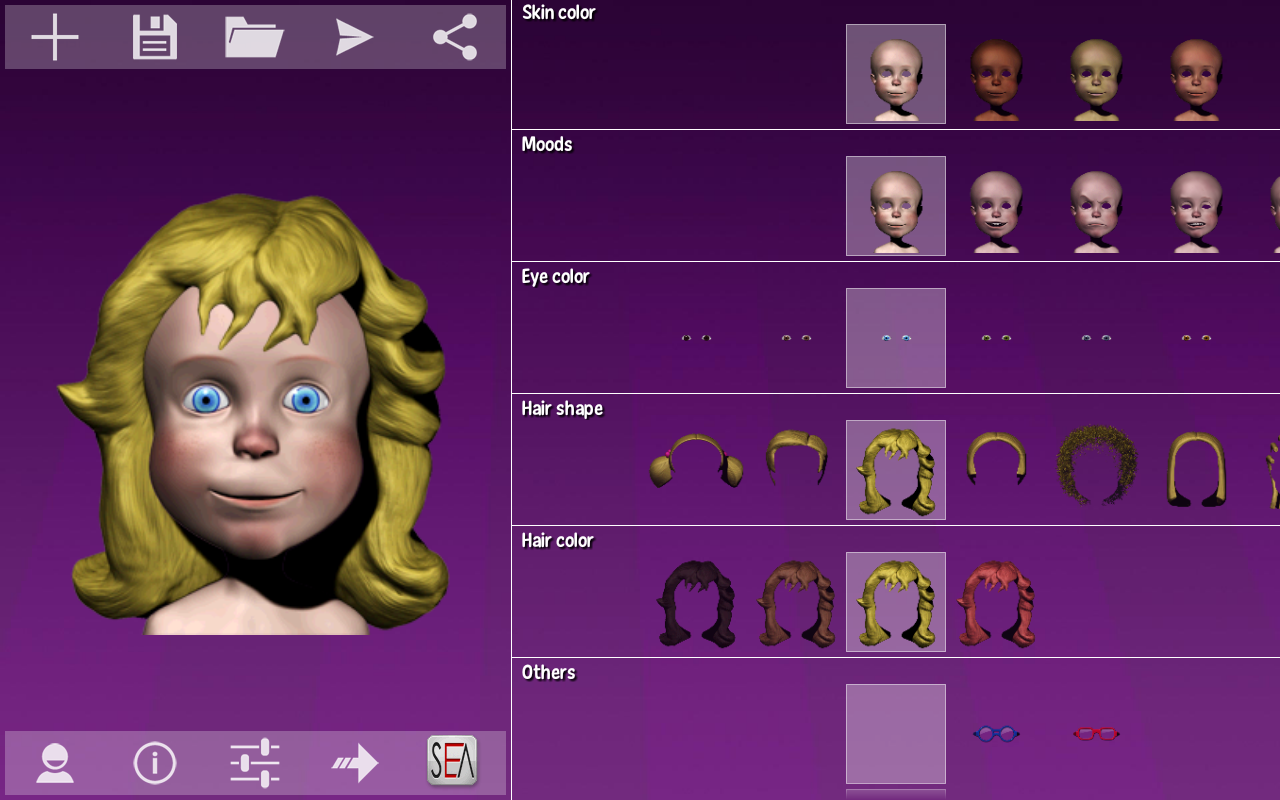Screen dimensions: 1280x800
Task: Select the neutral mood face
Action: pos(896,206)
